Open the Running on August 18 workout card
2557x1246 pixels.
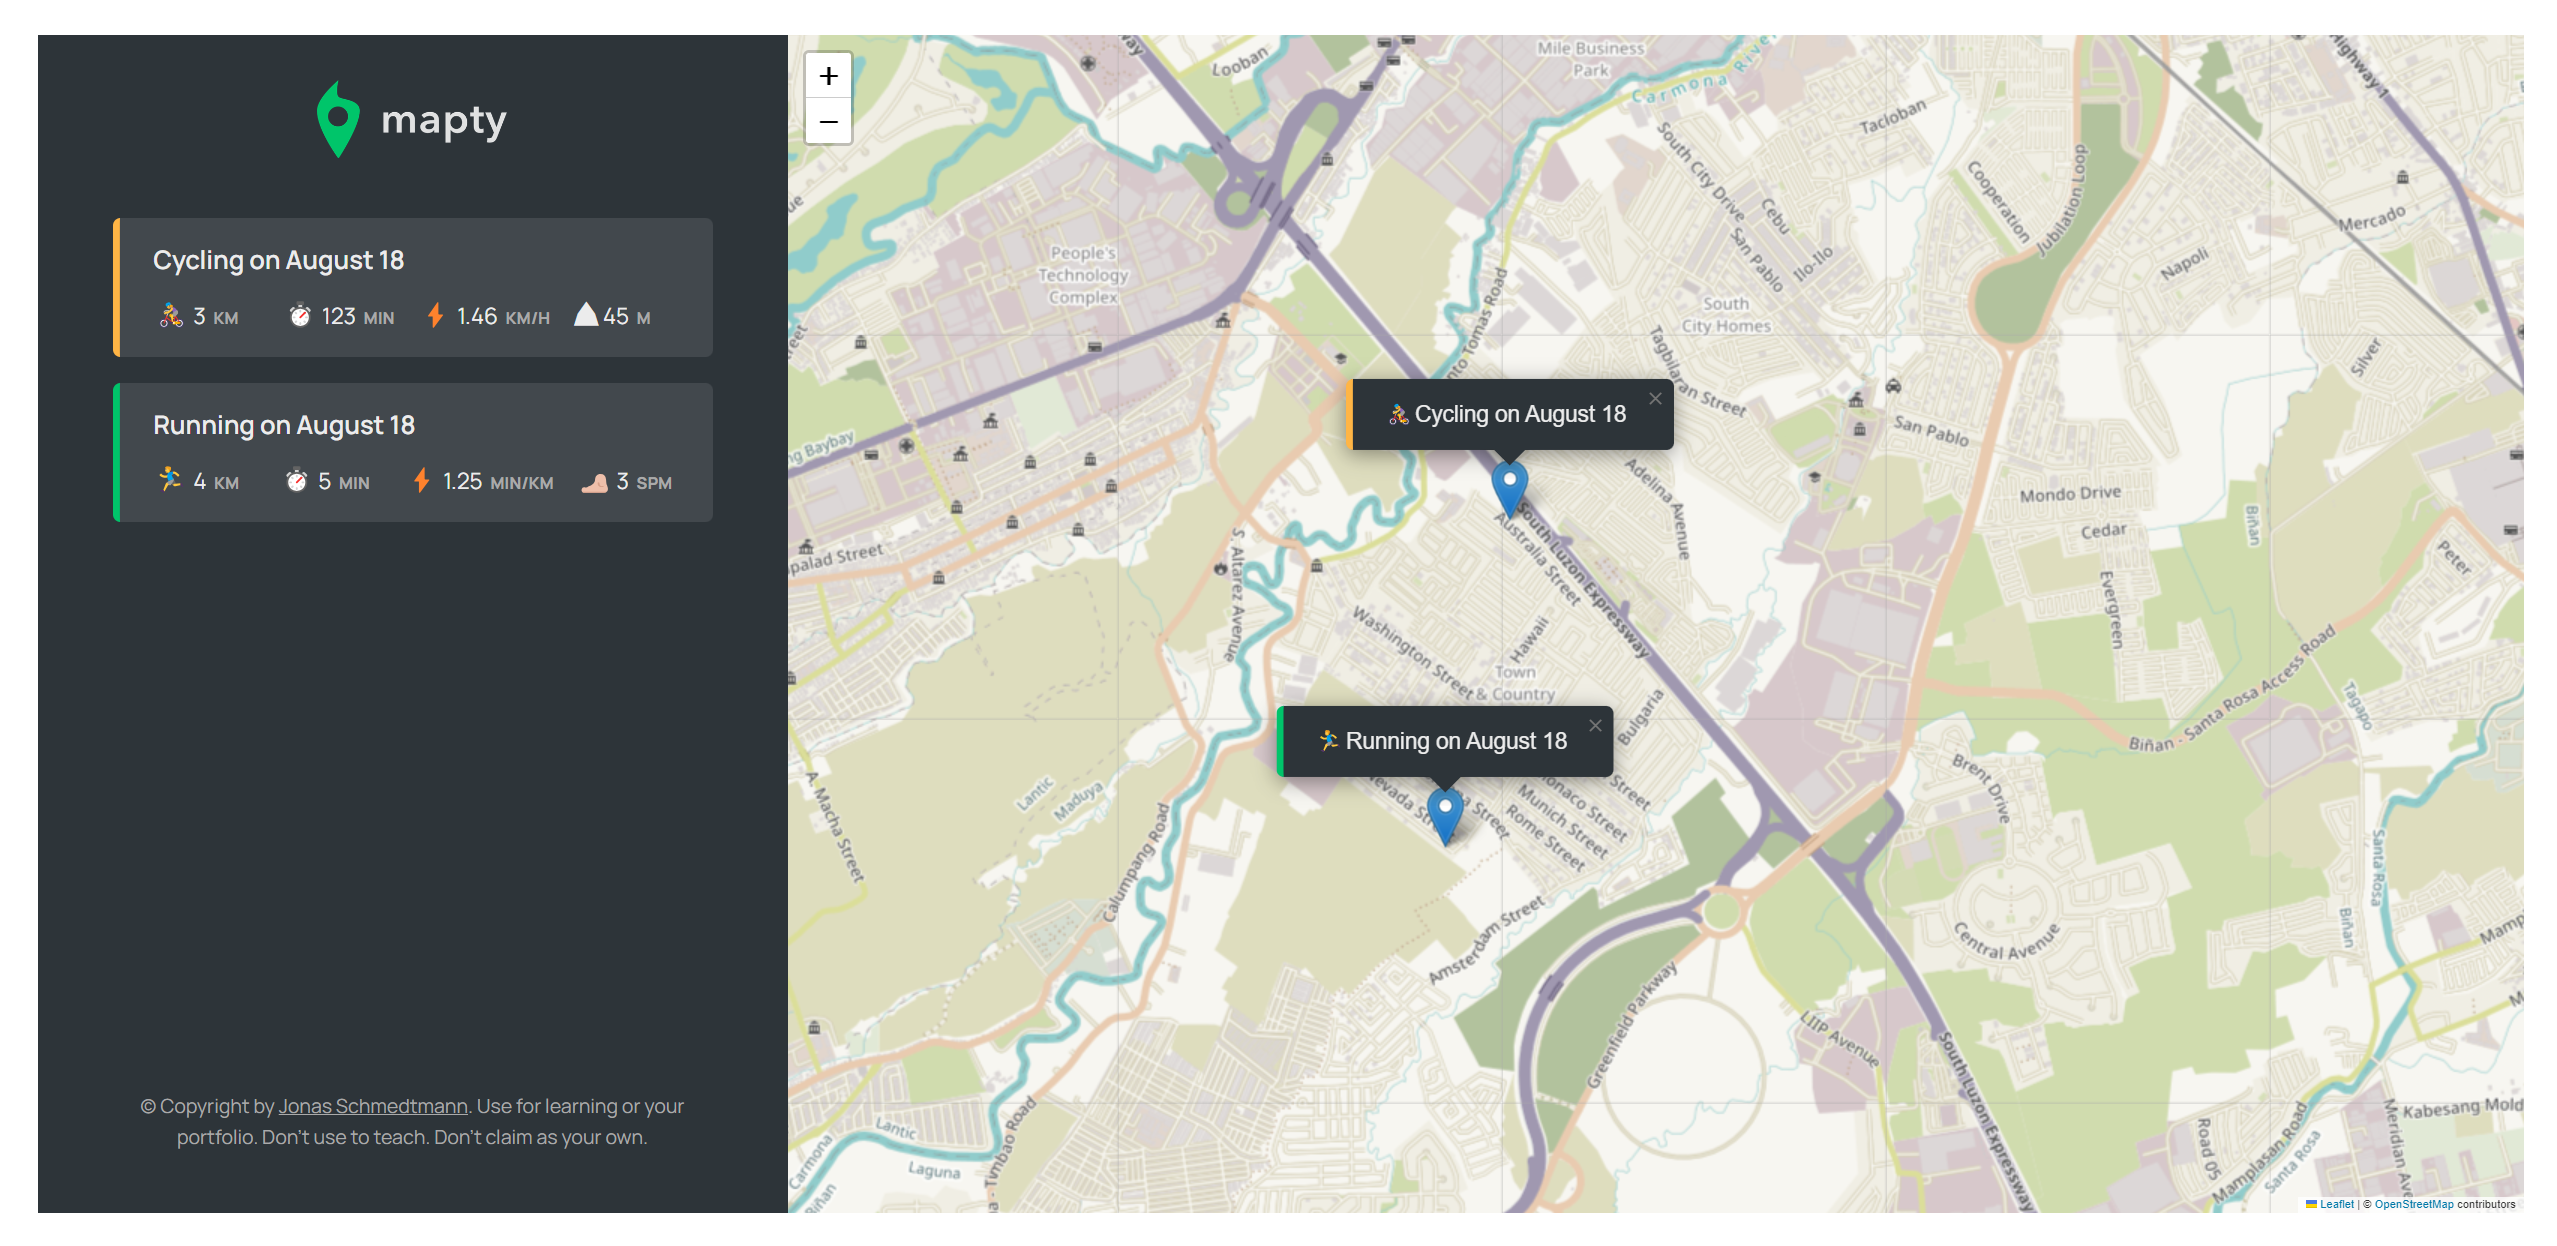[x=413, y=452]
